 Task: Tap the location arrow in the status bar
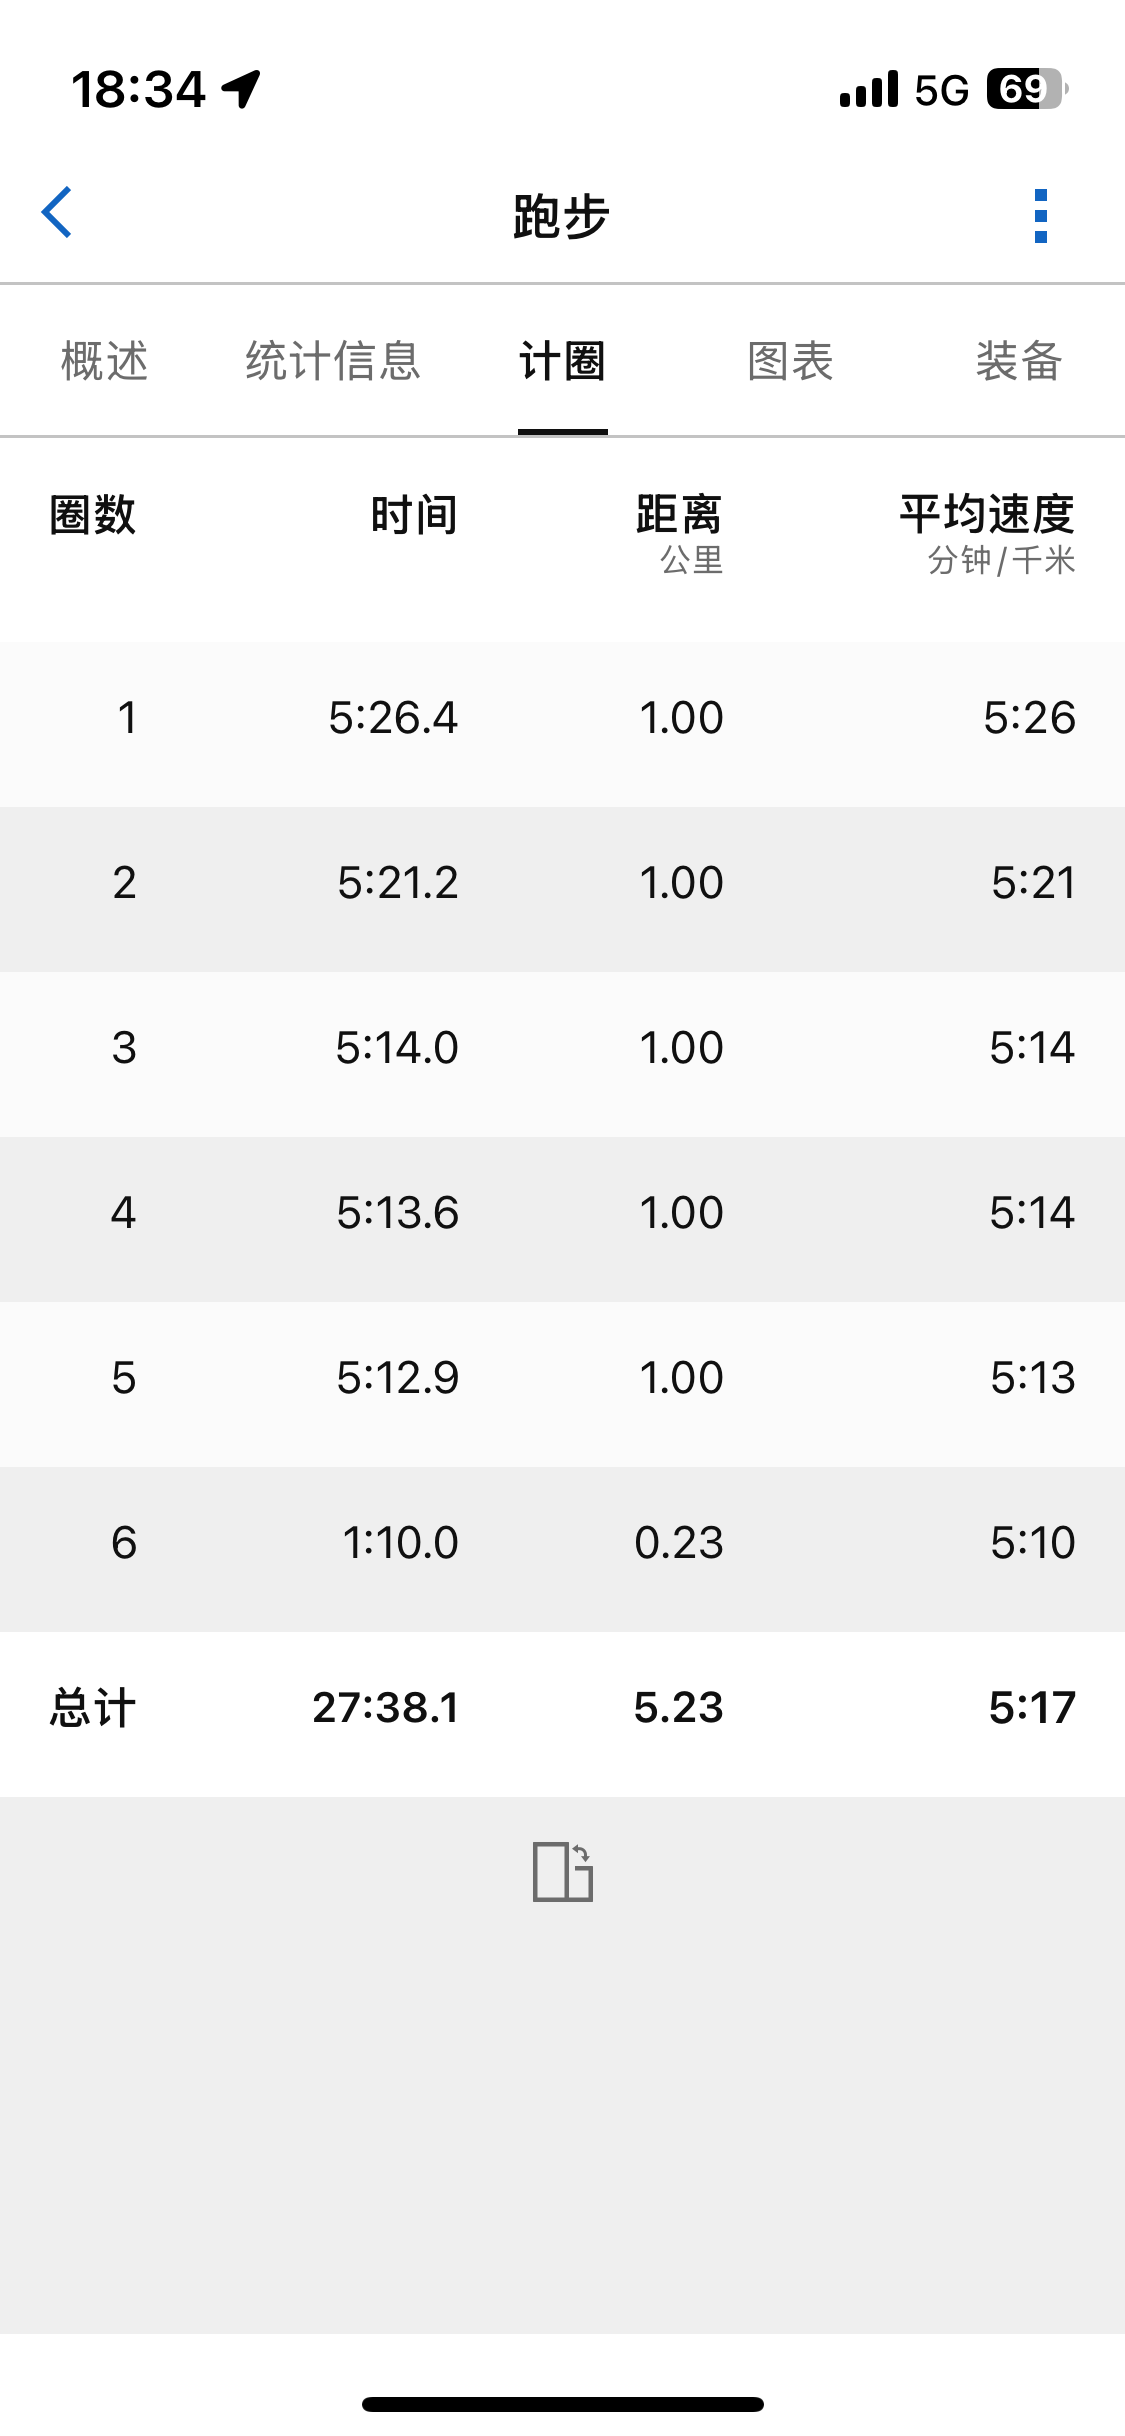241,89
